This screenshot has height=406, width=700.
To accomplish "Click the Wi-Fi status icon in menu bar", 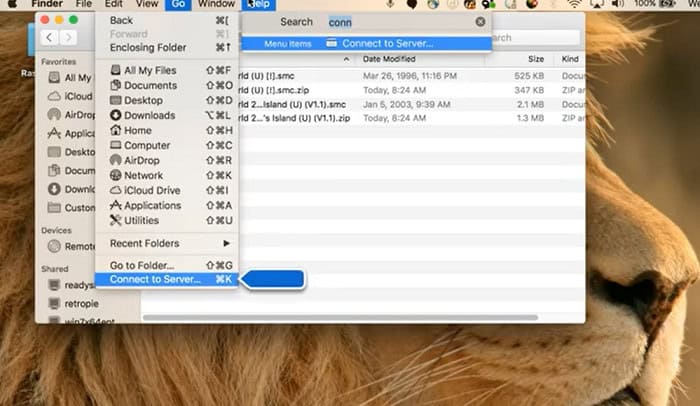I will coord(574,4).
